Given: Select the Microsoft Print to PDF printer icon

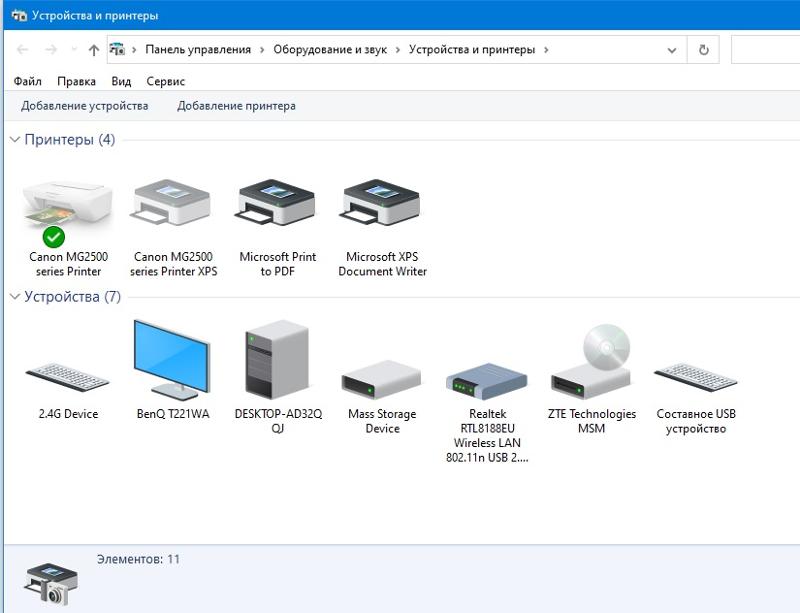Looking at the screenshot, I should coord(277,203).
